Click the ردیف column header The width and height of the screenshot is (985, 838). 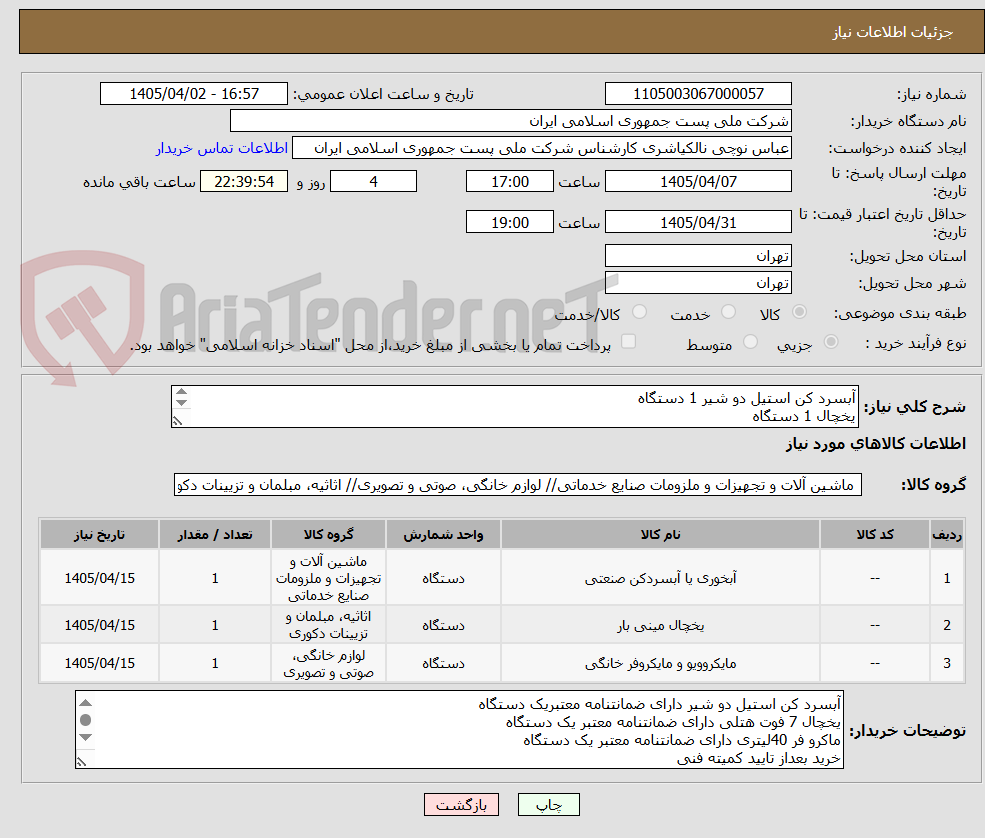947,535
